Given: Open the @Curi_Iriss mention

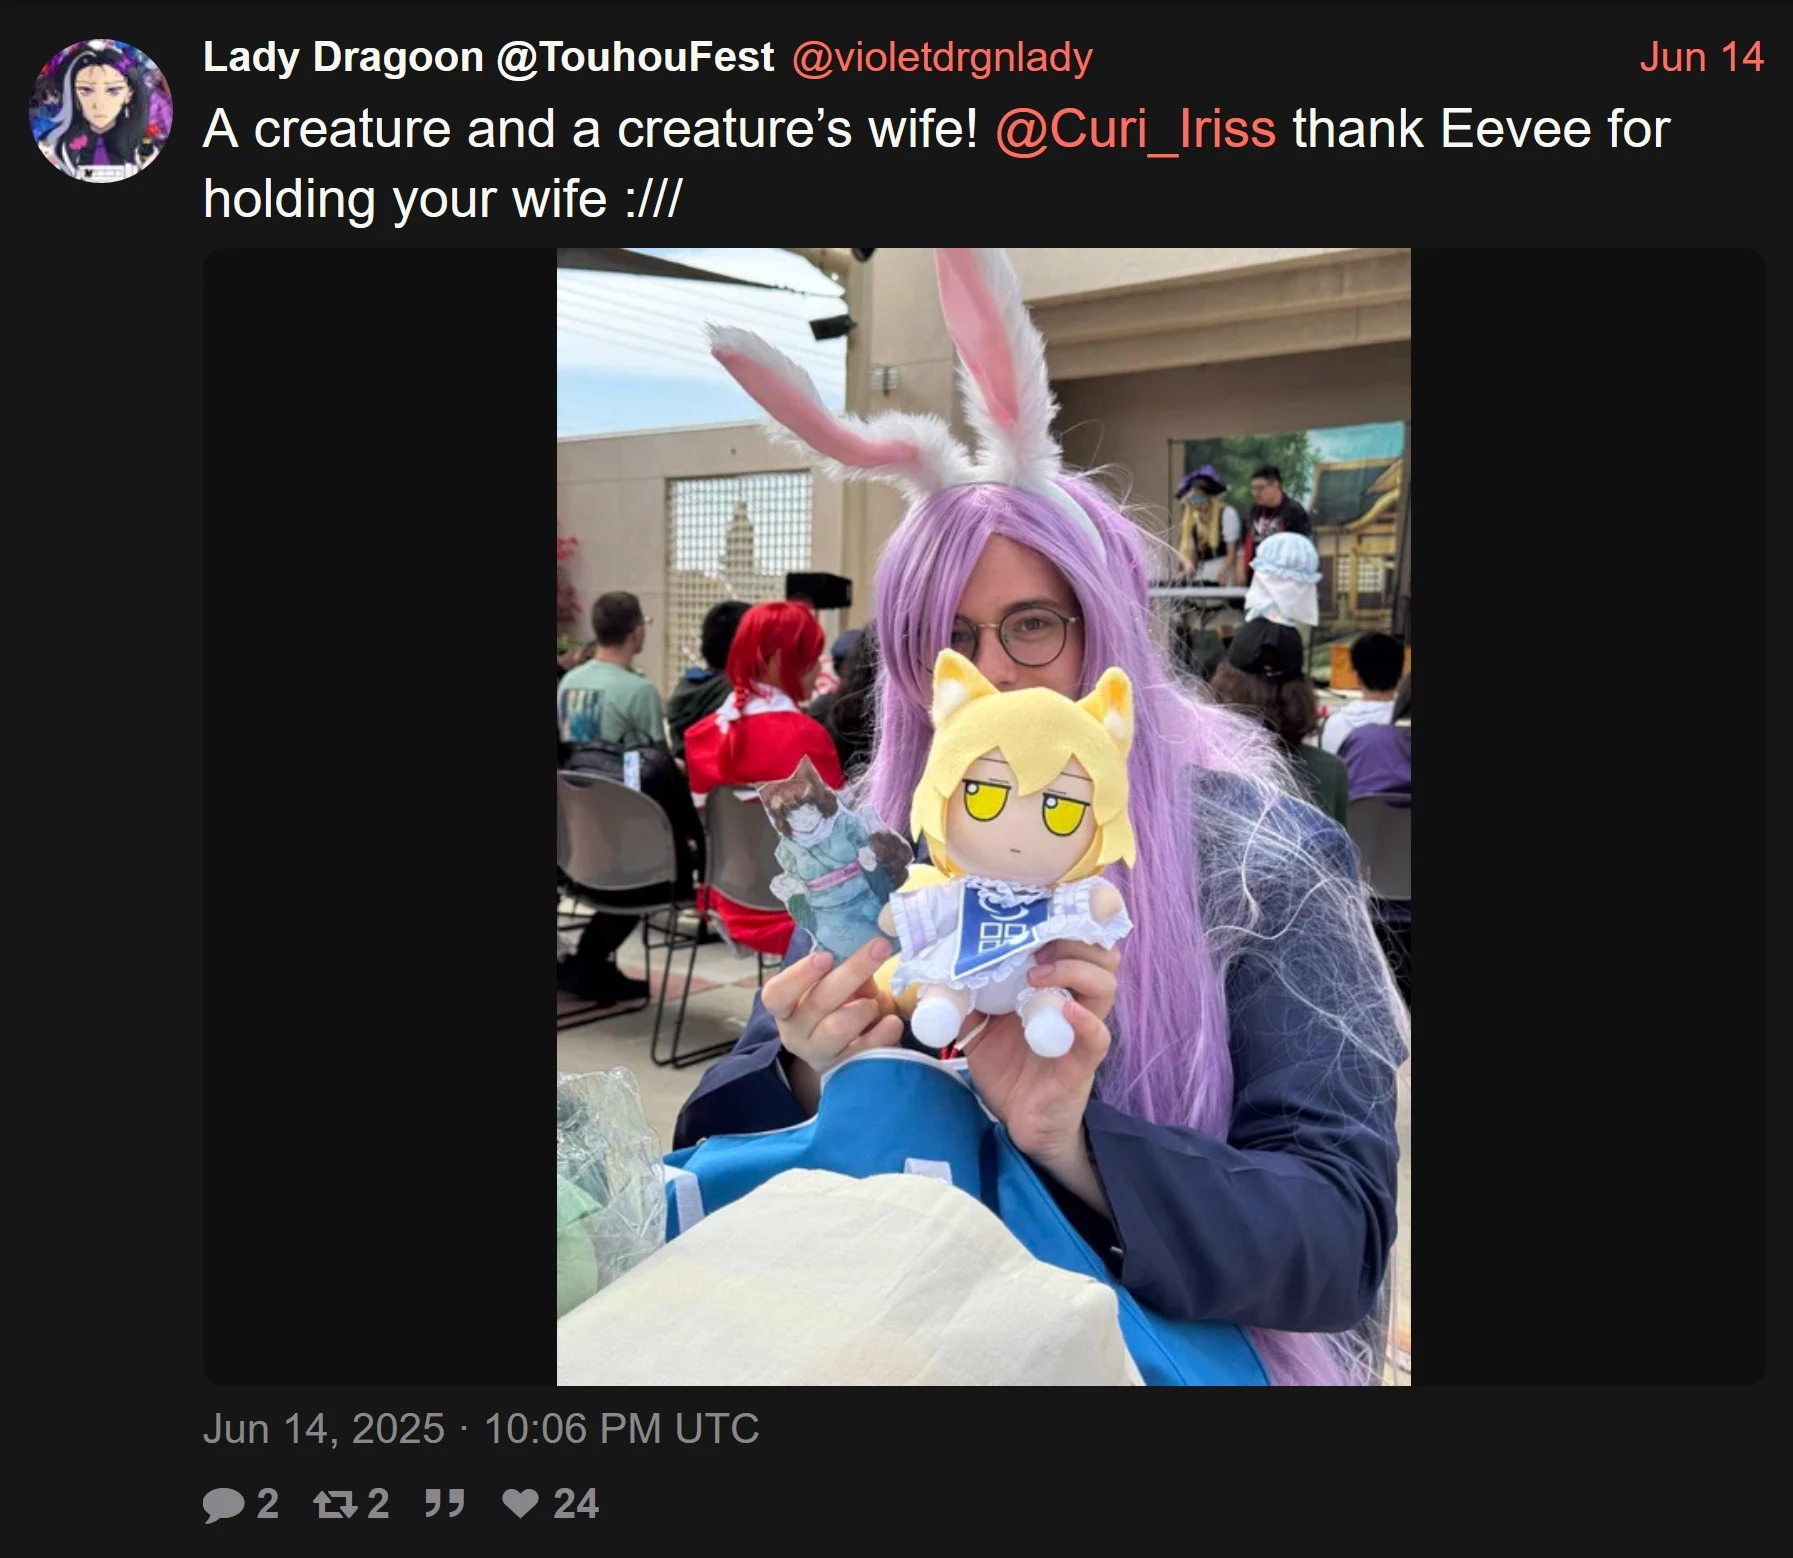Looking at the screenshot, I should click(1135, 129).
